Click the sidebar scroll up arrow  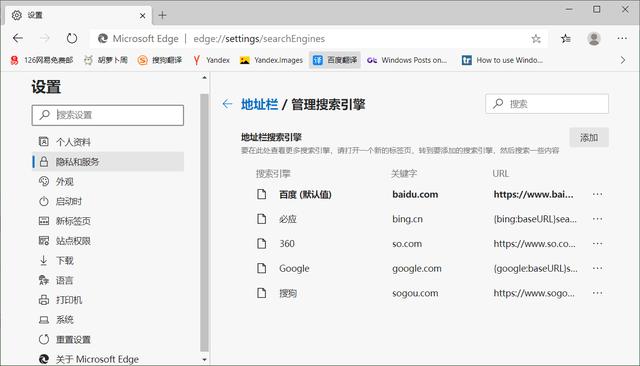(x=204, y=78)
